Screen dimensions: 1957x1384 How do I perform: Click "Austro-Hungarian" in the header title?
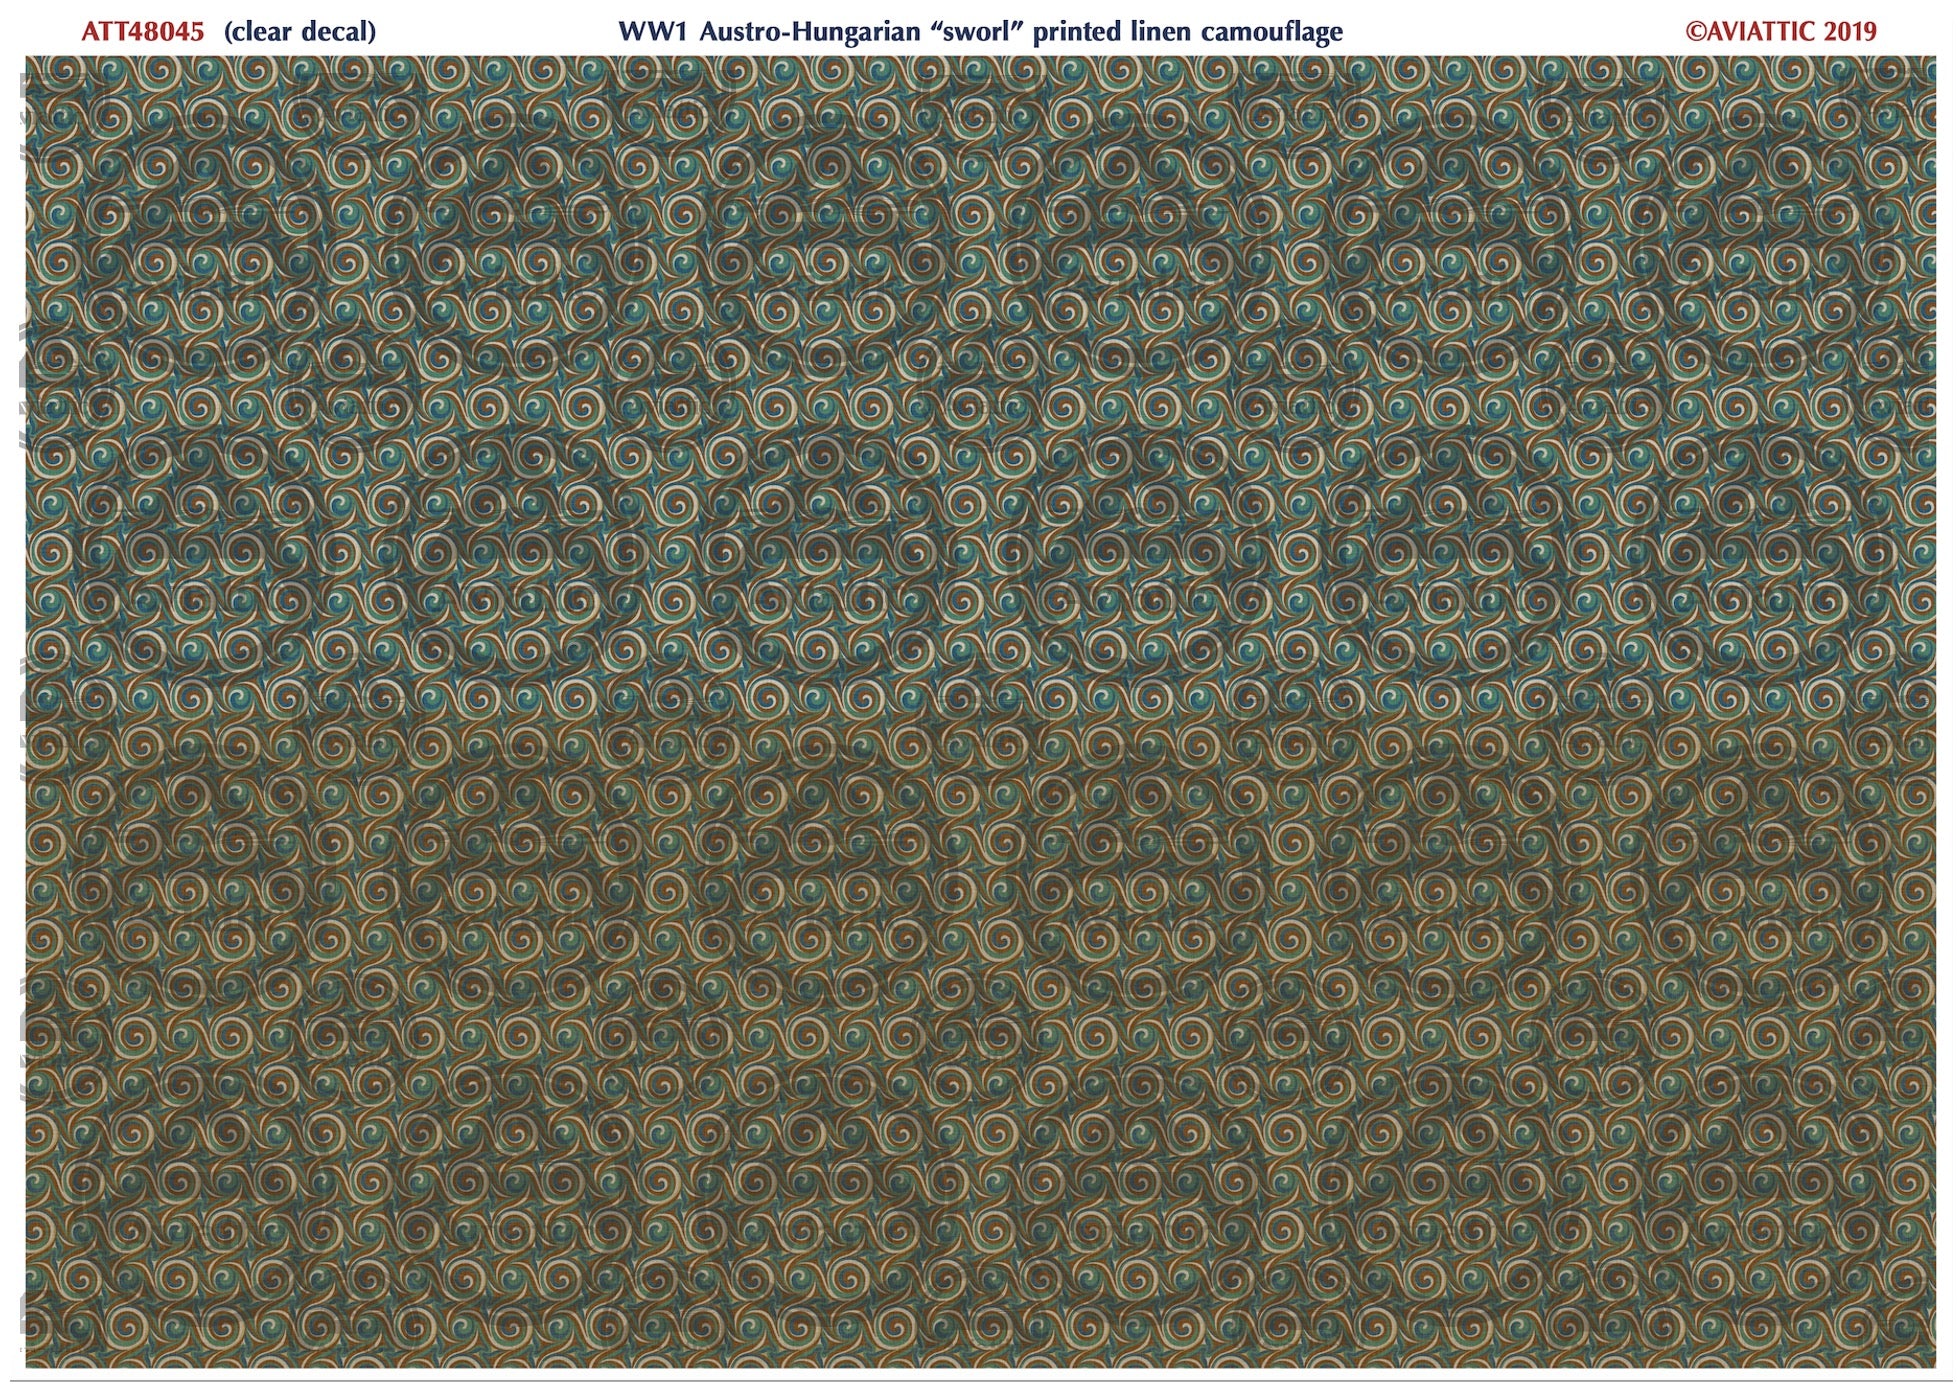point(808,32)
